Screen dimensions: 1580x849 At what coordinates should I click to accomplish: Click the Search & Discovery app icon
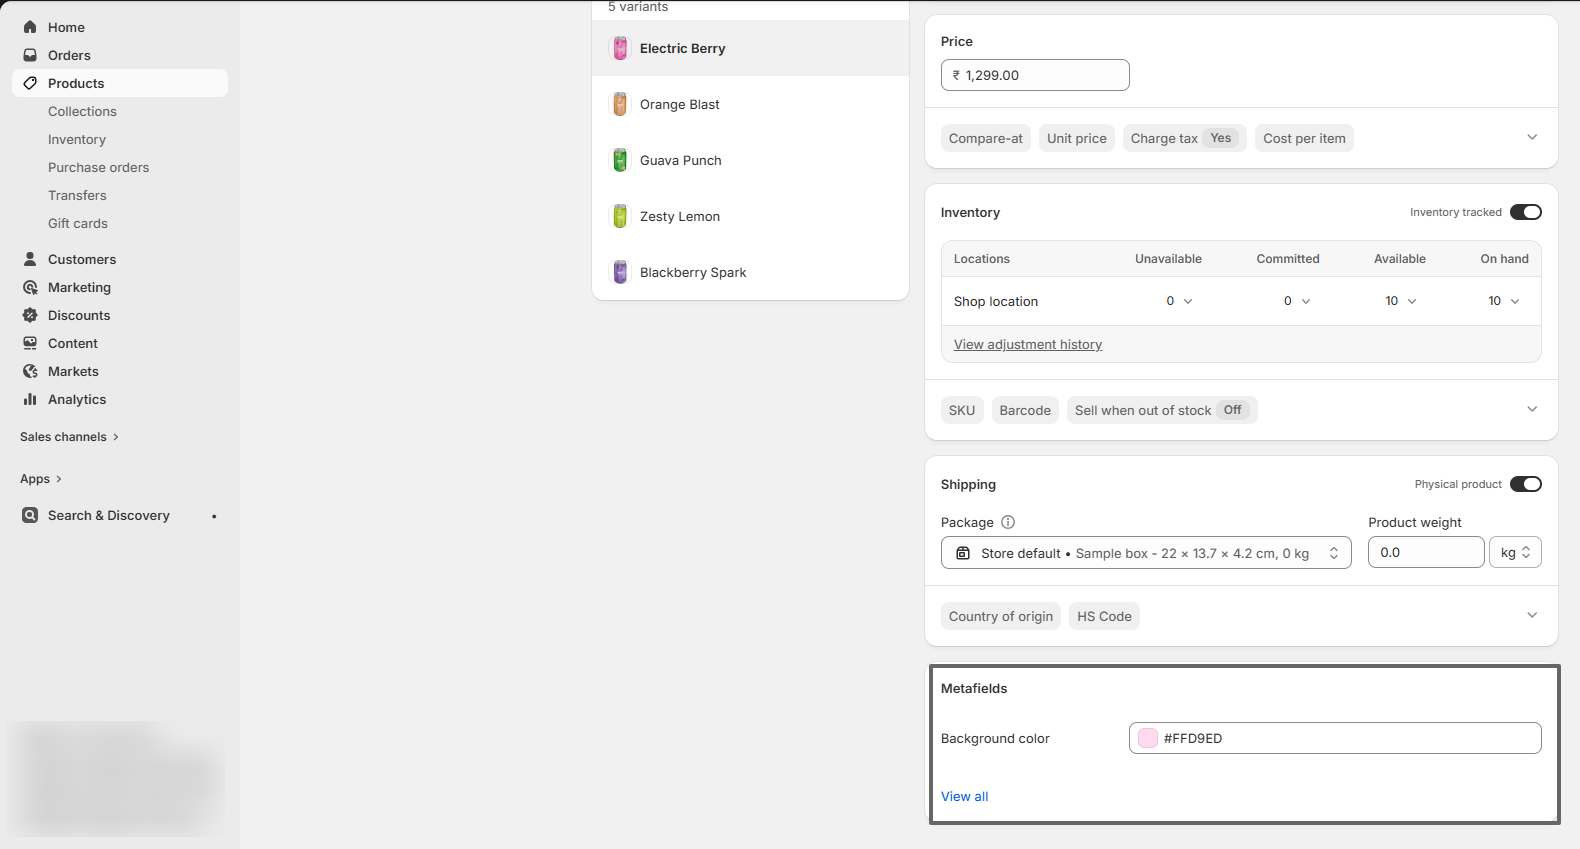coord(30,515)
